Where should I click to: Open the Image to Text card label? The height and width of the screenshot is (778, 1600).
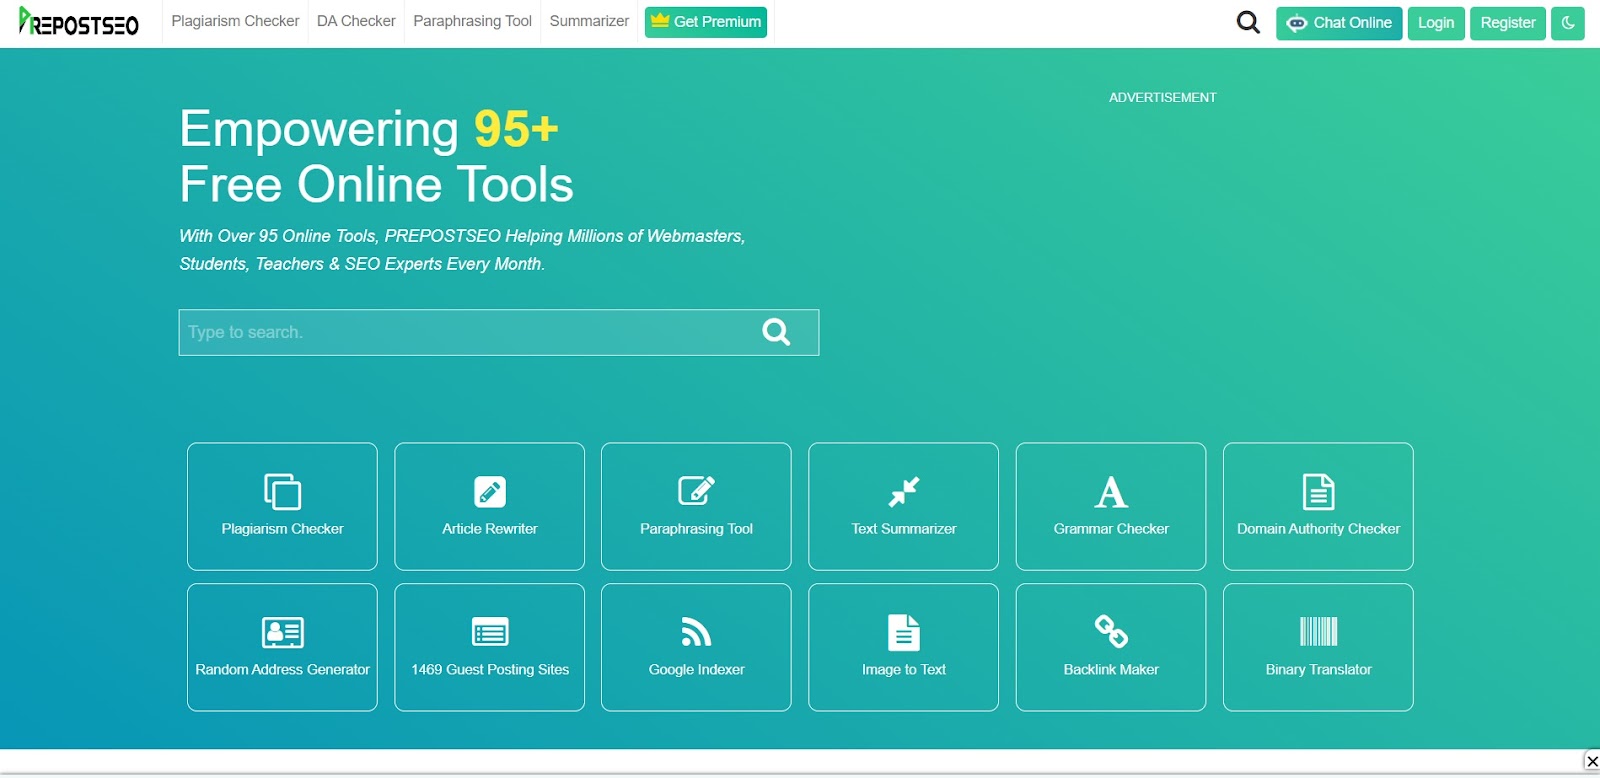point(904,670)
